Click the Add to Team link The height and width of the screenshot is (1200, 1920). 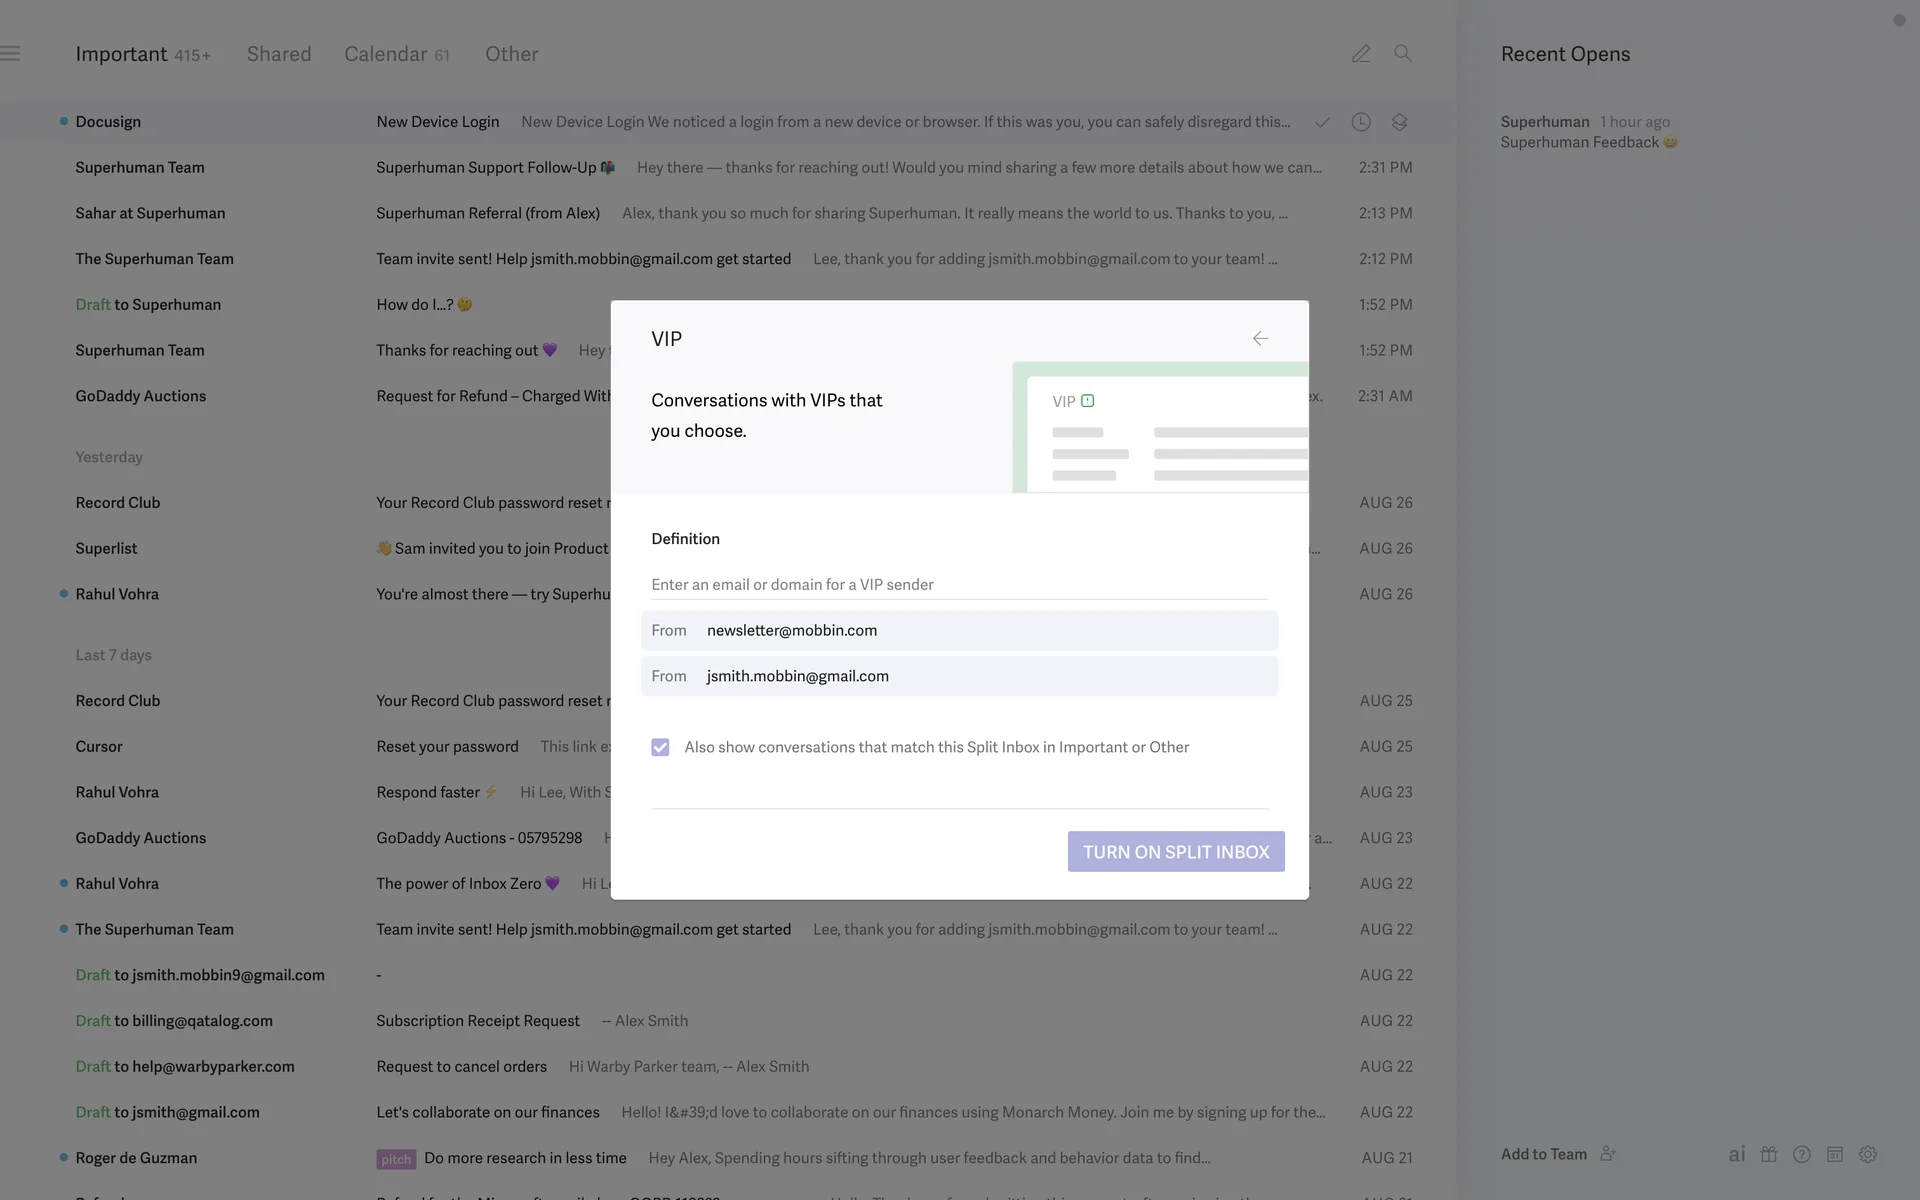(1544, 1154)
